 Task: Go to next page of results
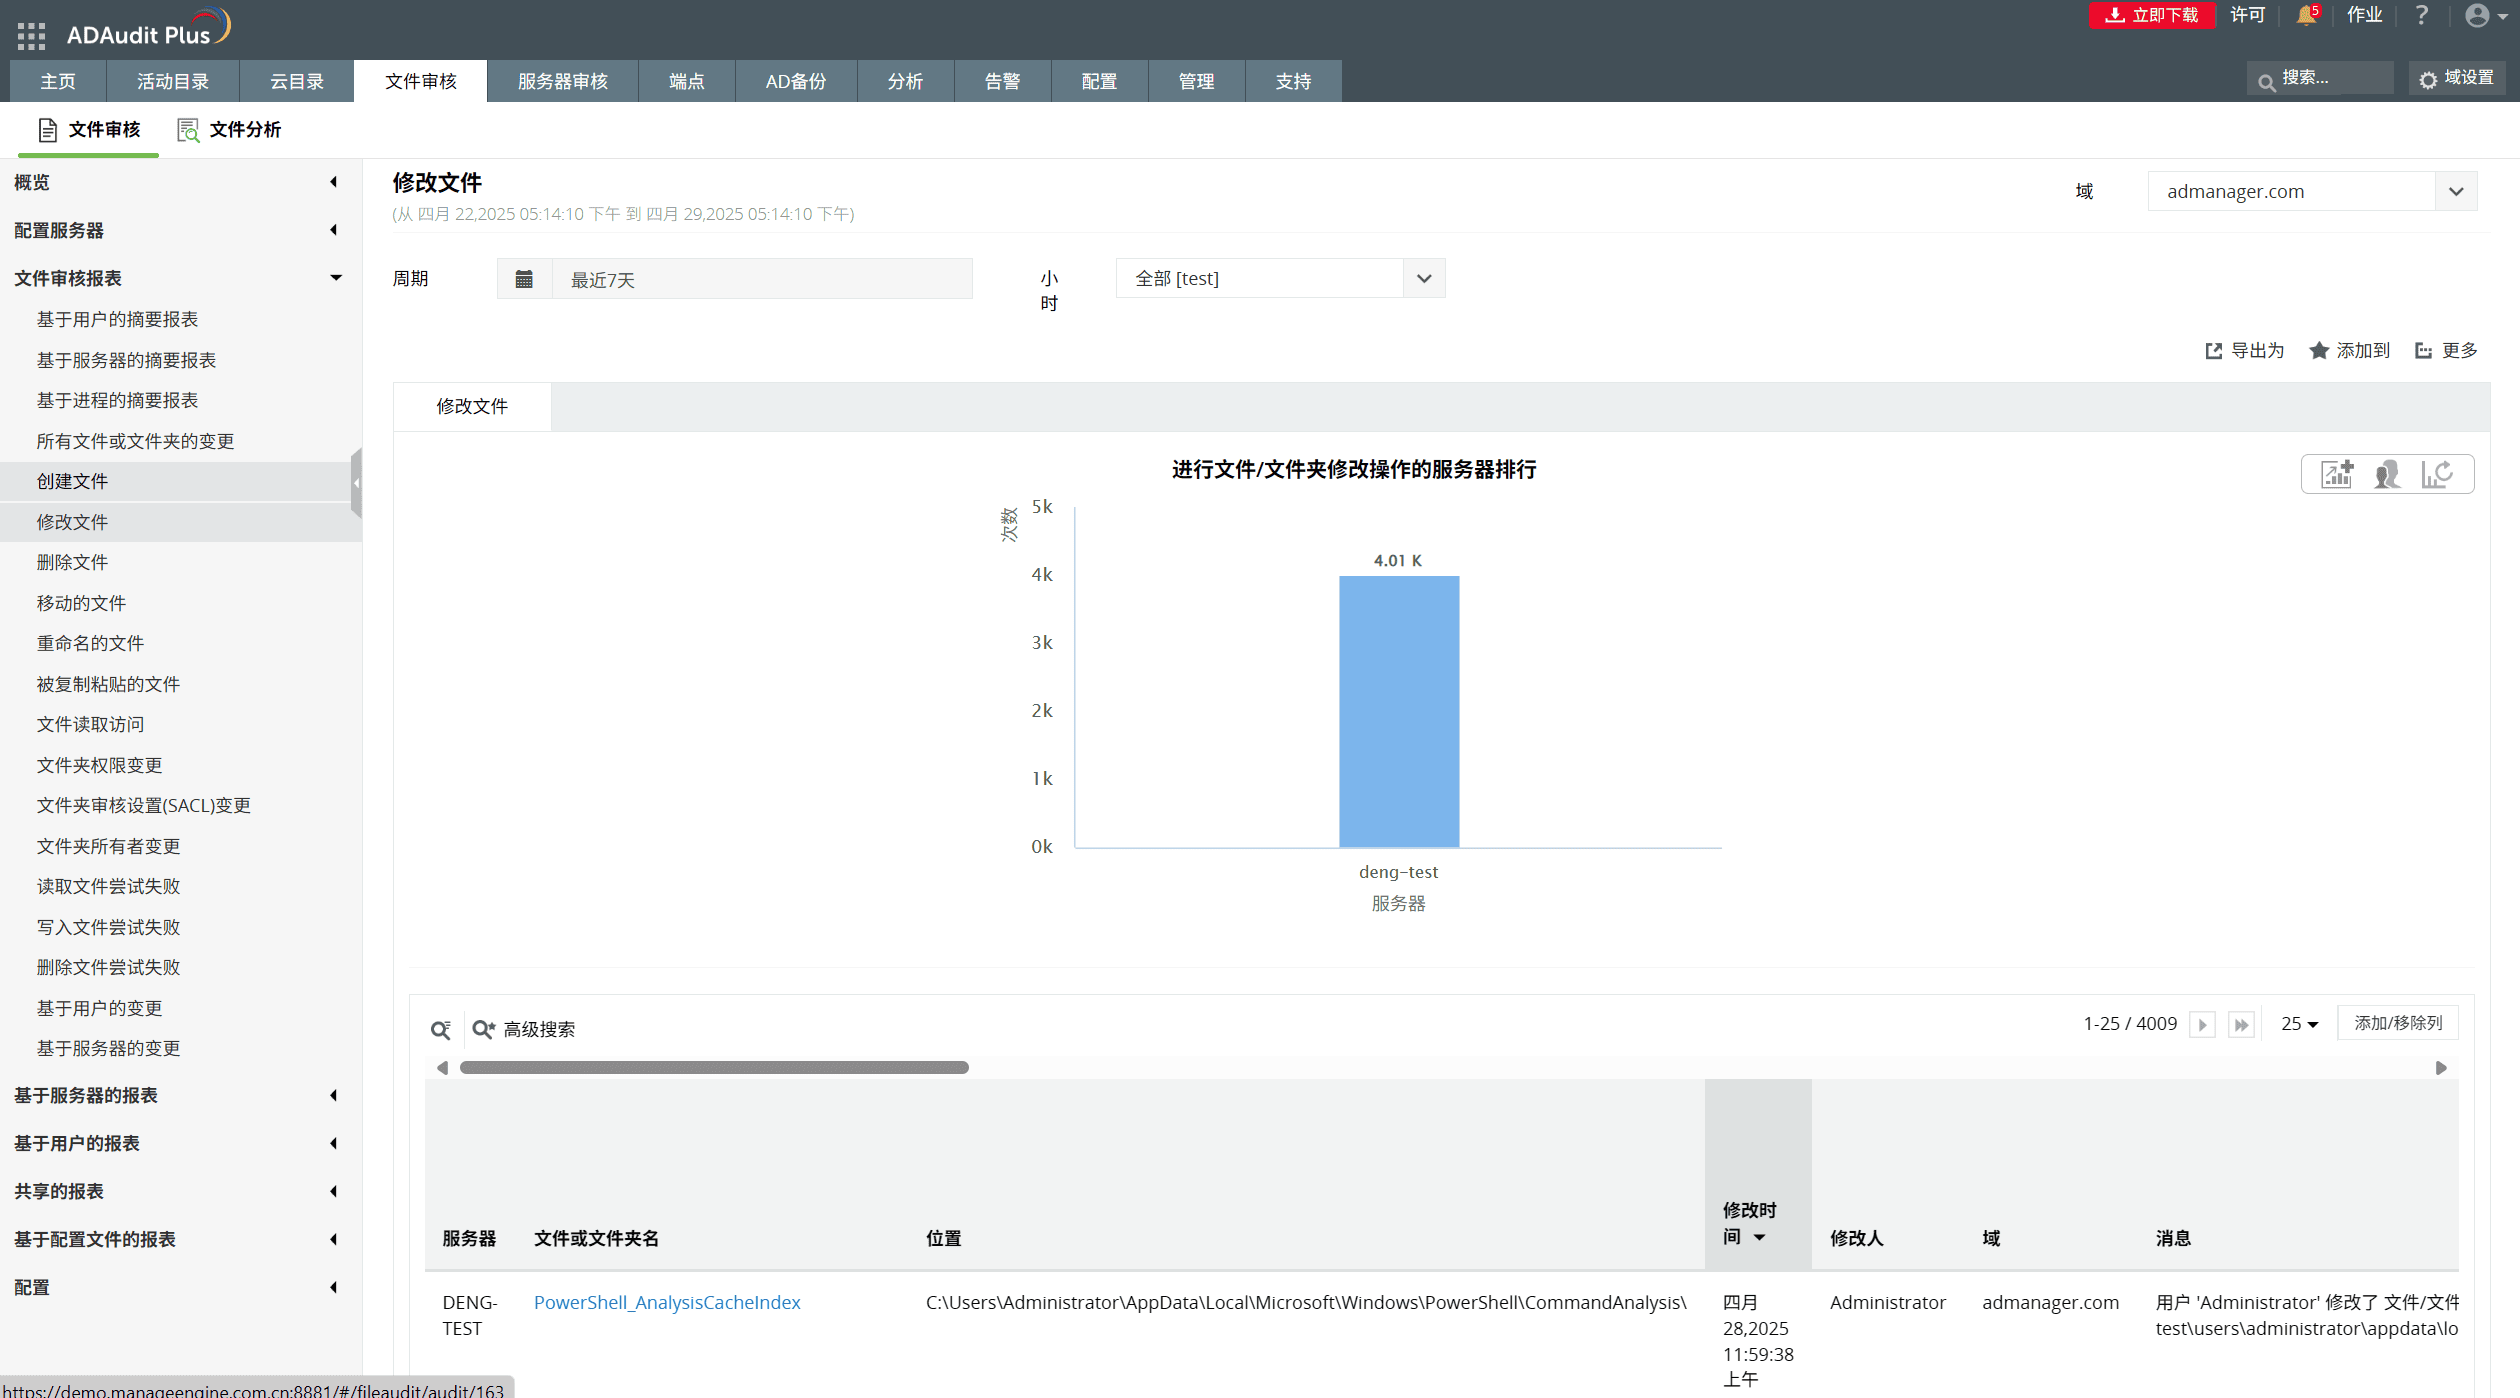tap(2202, 1024)
